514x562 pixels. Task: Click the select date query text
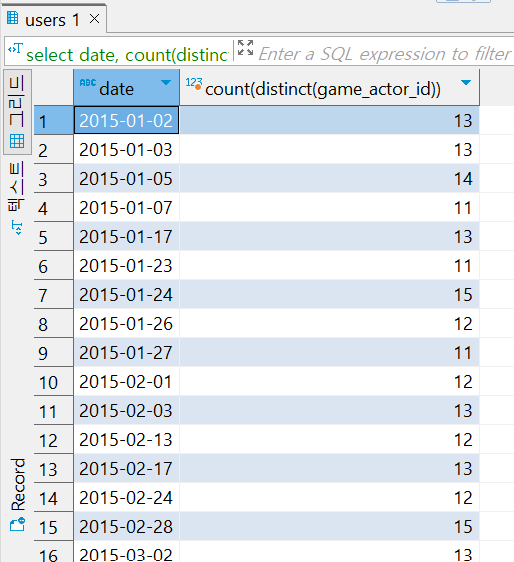127,55
